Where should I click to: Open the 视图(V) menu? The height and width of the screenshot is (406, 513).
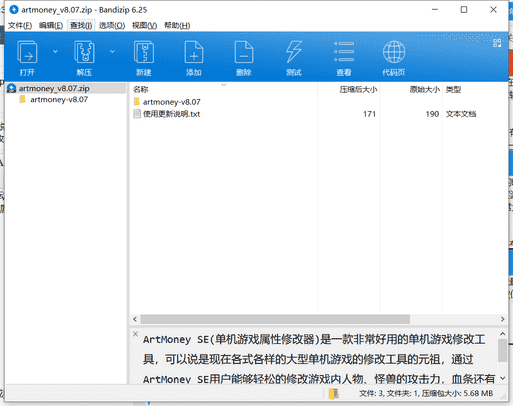144,25
